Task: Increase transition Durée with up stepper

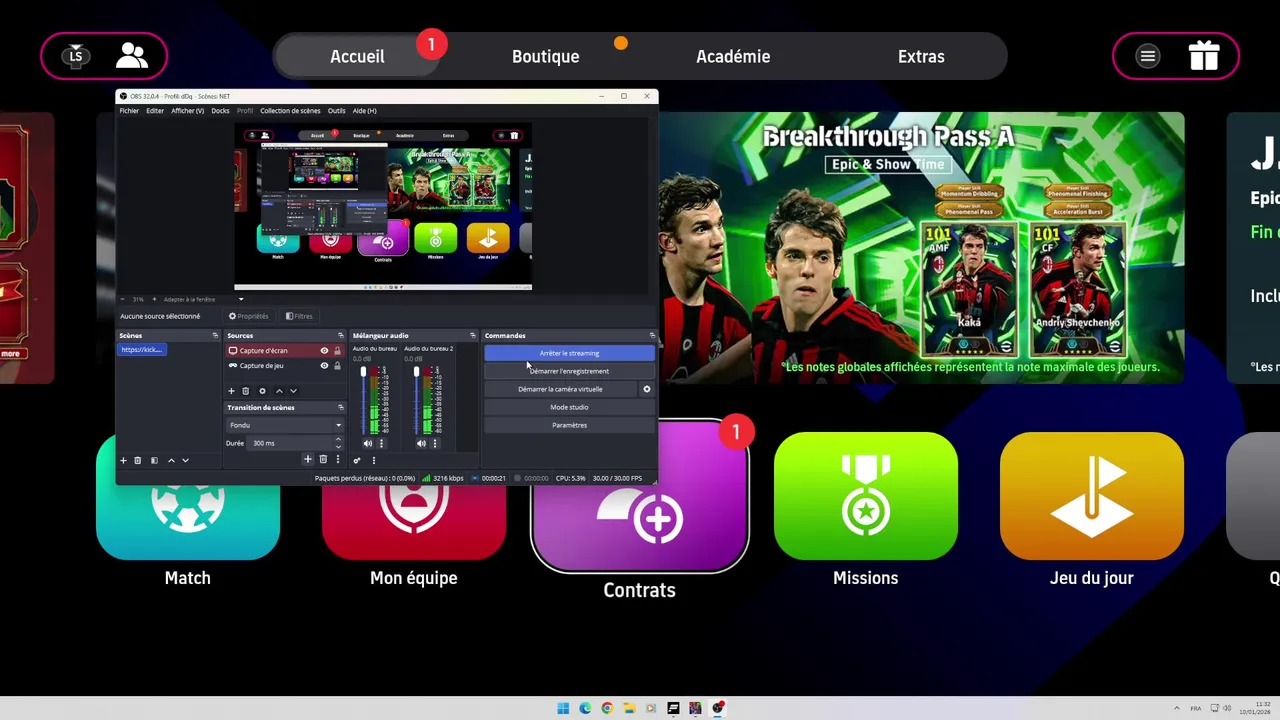Action: click(338, 440)
